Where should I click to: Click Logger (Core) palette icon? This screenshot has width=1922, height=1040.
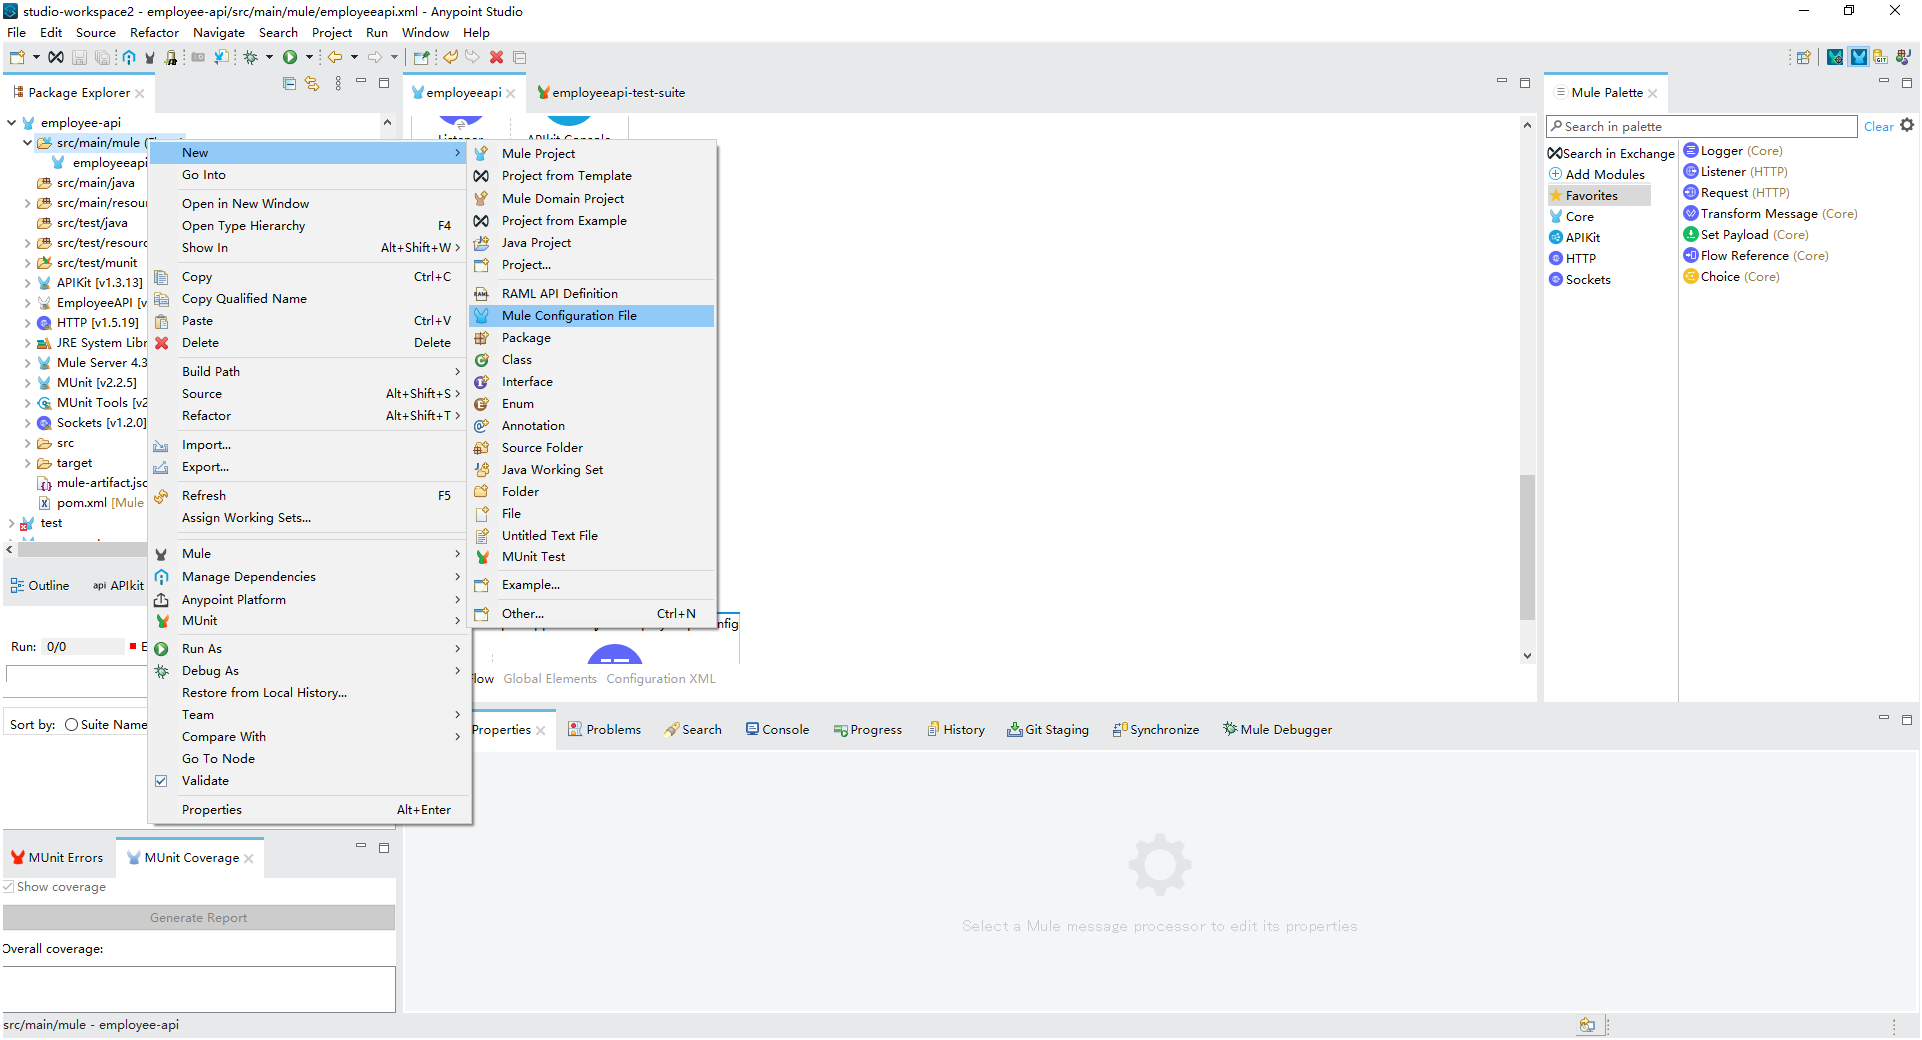[1691, 151]
